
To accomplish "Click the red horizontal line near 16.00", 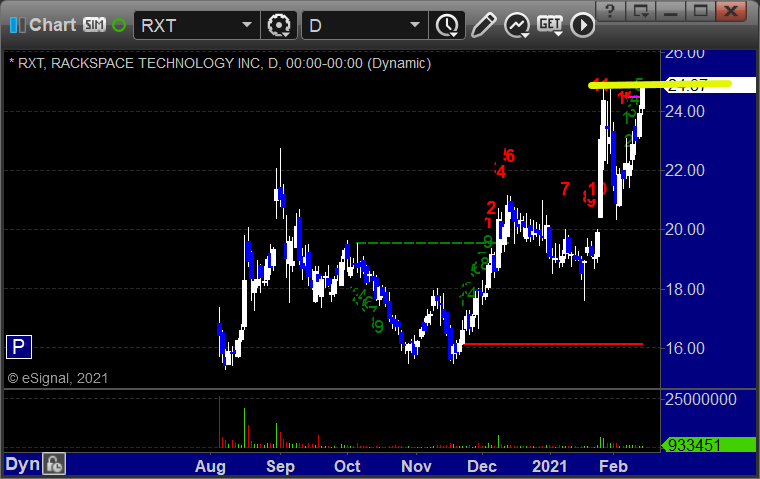I will coord(553,344).
